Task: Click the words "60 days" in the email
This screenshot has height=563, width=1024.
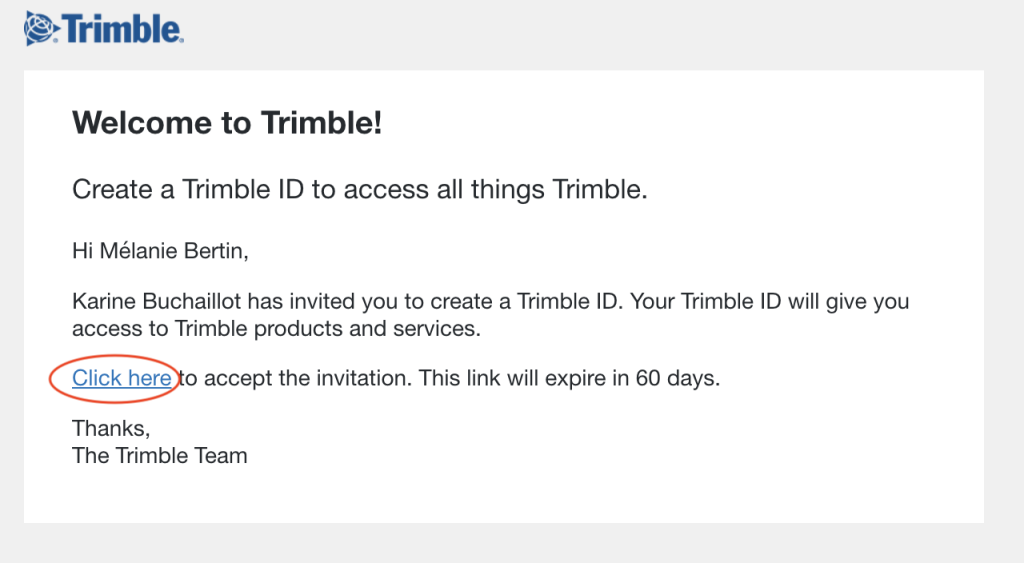Action: click(677, 378)
